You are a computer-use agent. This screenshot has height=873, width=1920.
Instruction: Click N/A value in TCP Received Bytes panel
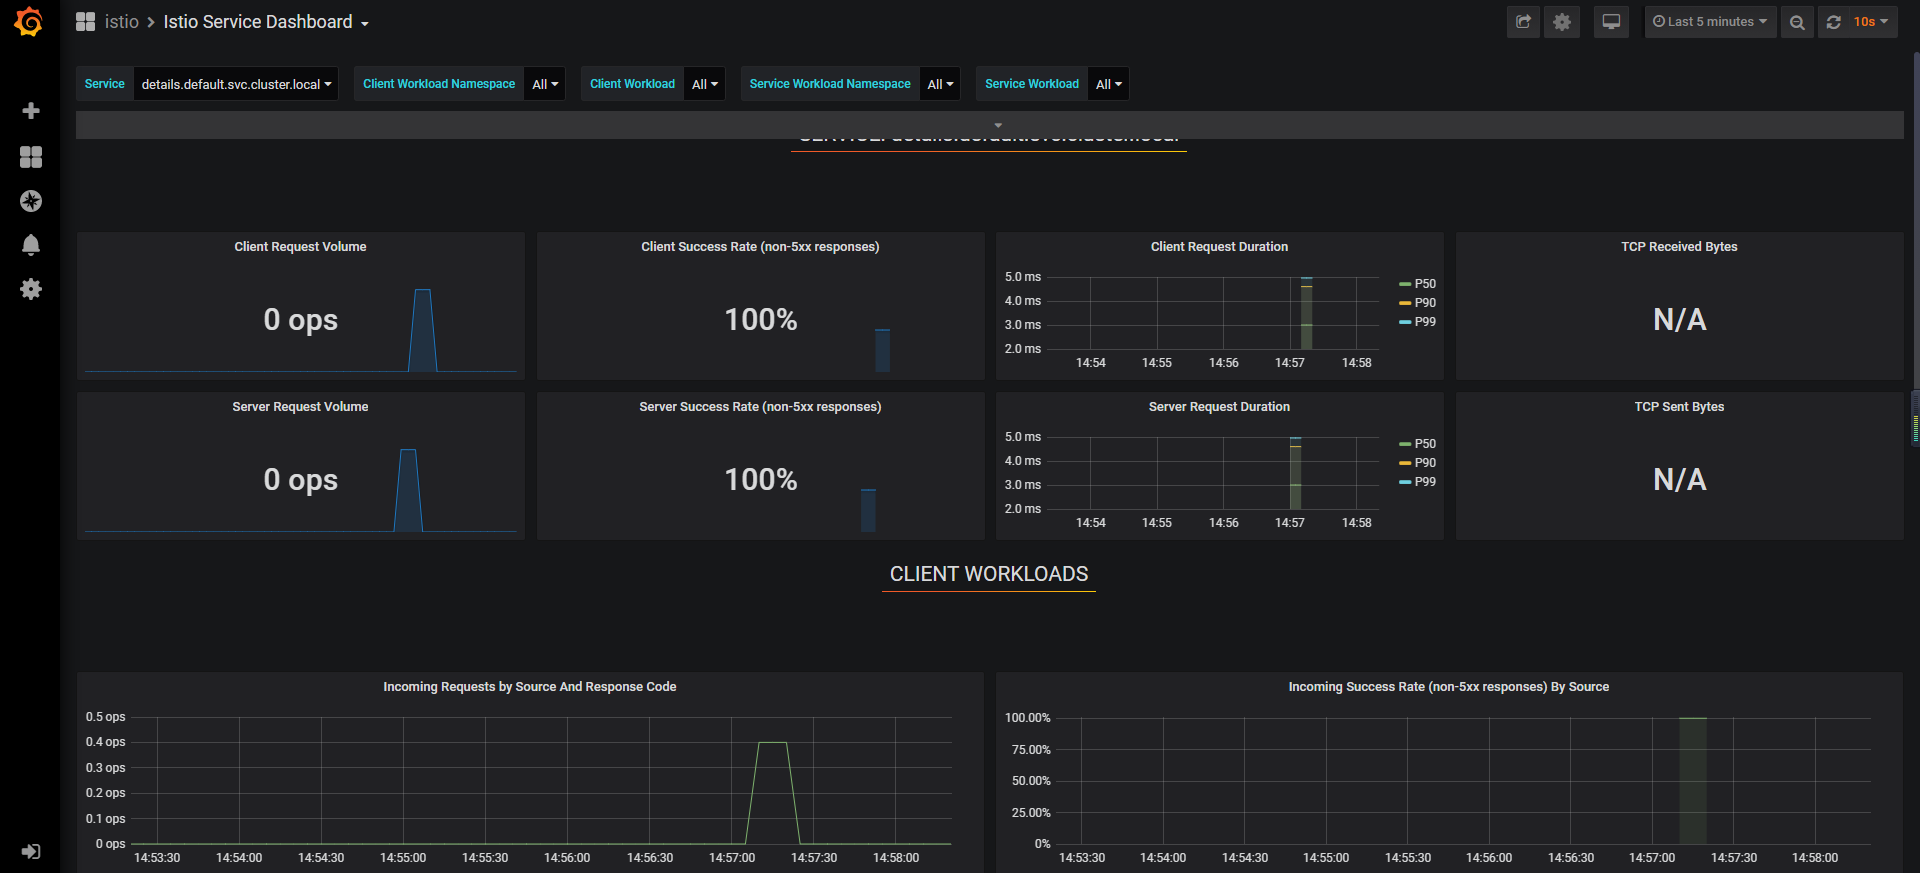[x=1680, y=320]
